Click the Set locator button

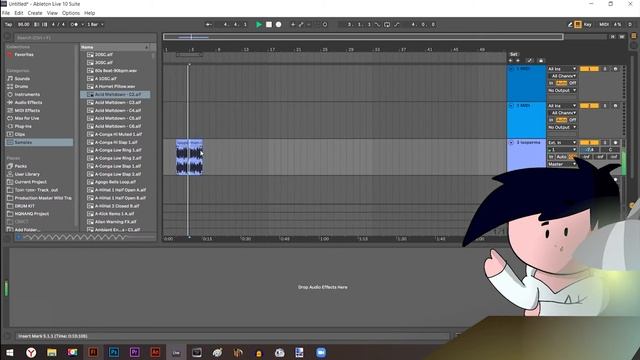click(x=513, y=54)
